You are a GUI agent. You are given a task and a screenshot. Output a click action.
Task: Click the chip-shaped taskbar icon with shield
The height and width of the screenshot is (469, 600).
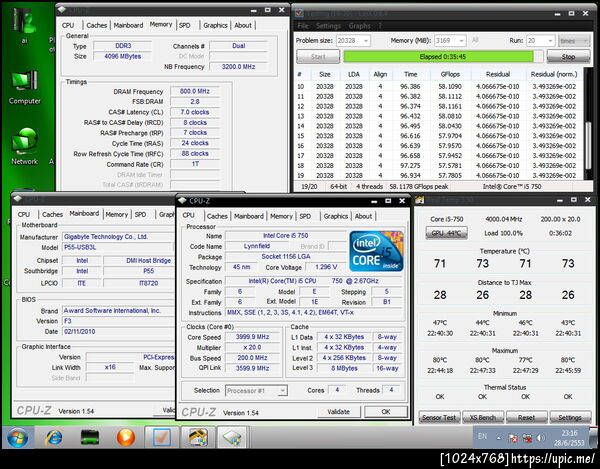pyautogui.click(x=232, y=437)
